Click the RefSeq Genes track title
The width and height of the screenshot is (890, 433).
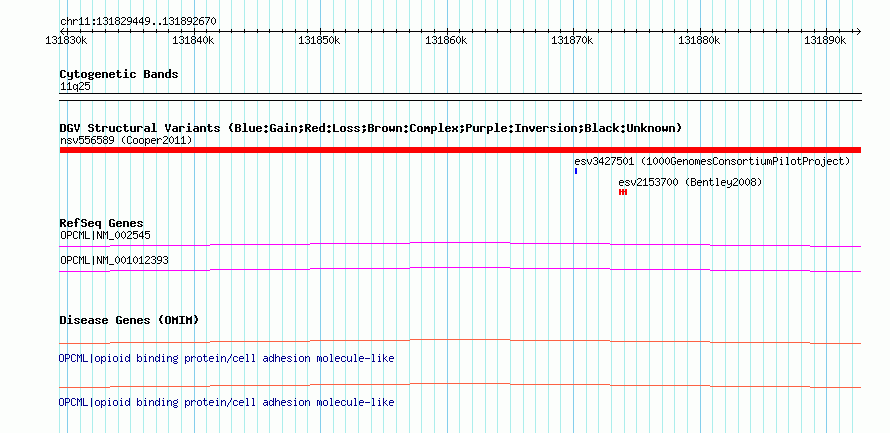coord(102,223)
